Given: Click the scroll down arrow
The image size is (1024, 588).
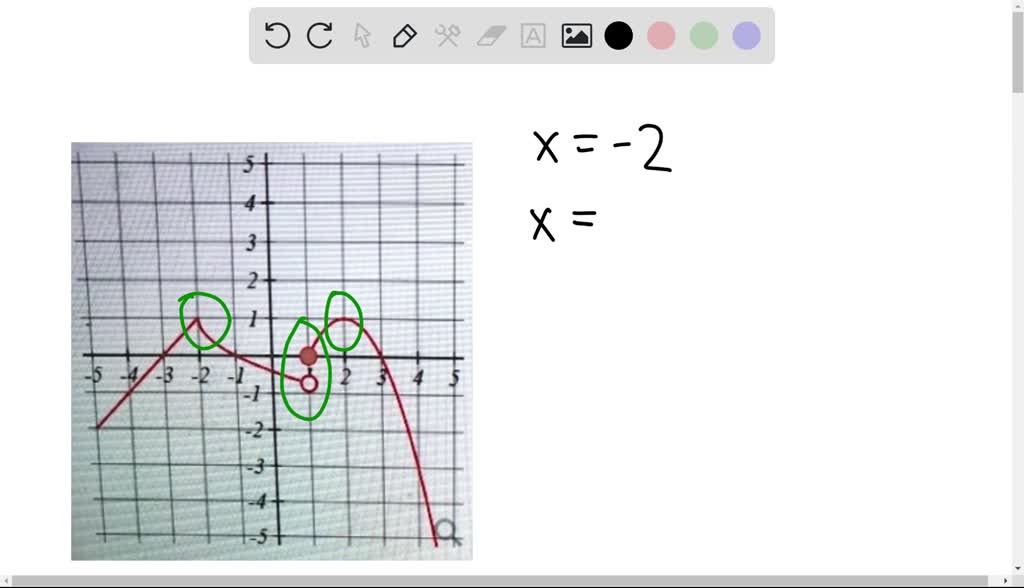Looking at the screenshot, I should click(x=1017, y=570).
